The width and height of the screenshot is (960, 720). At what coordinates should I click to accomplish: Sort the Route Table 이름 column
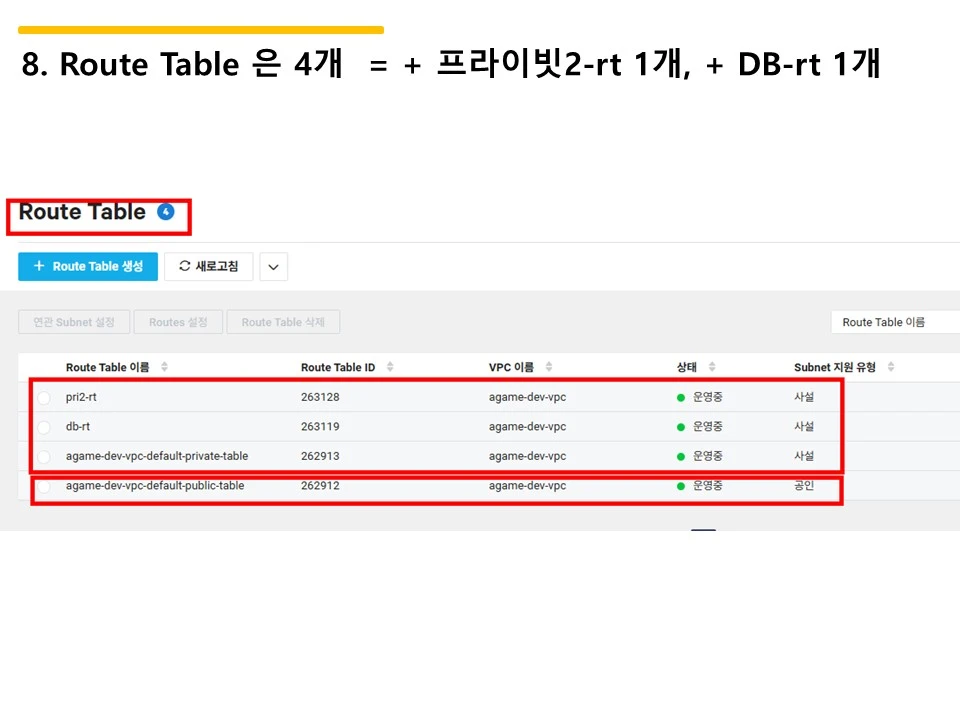165,366
